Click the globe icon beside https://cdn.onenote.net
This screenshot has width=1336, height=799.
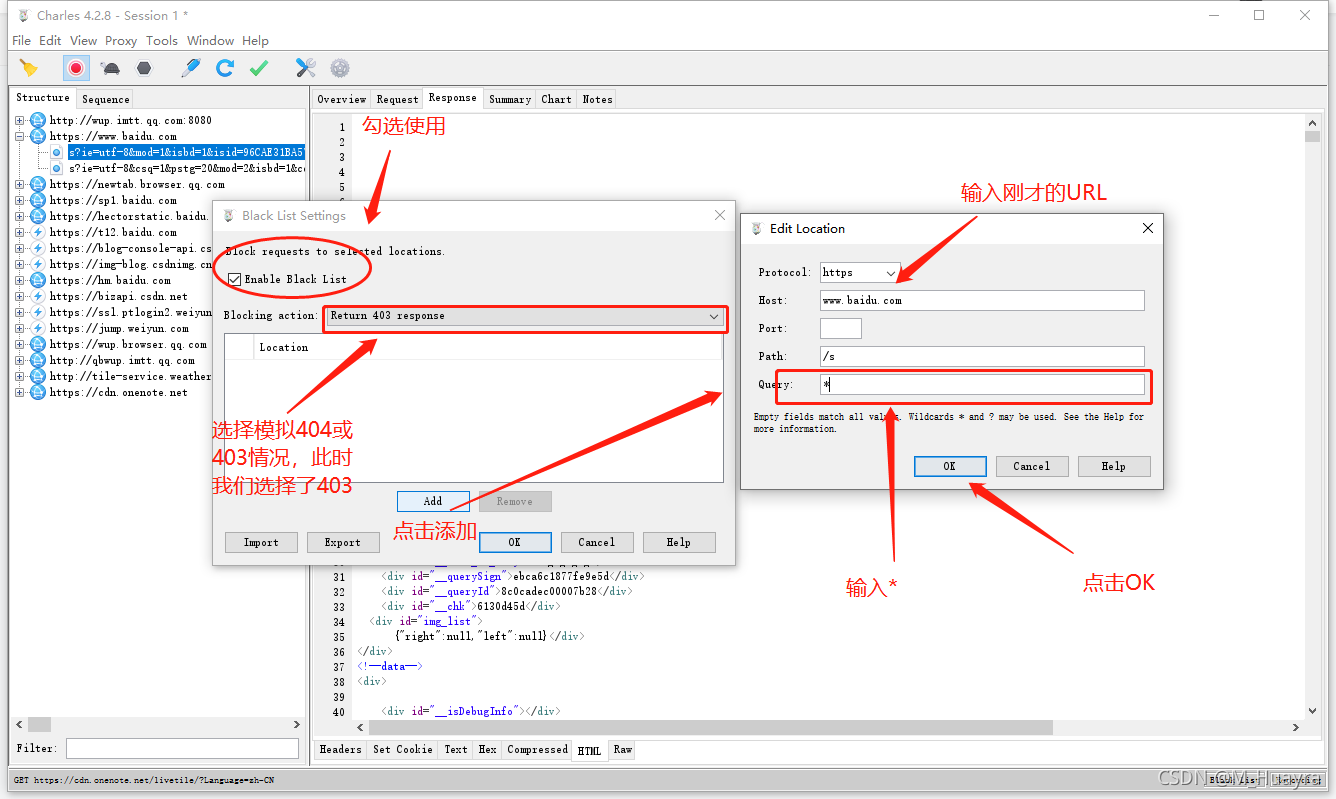38,392
